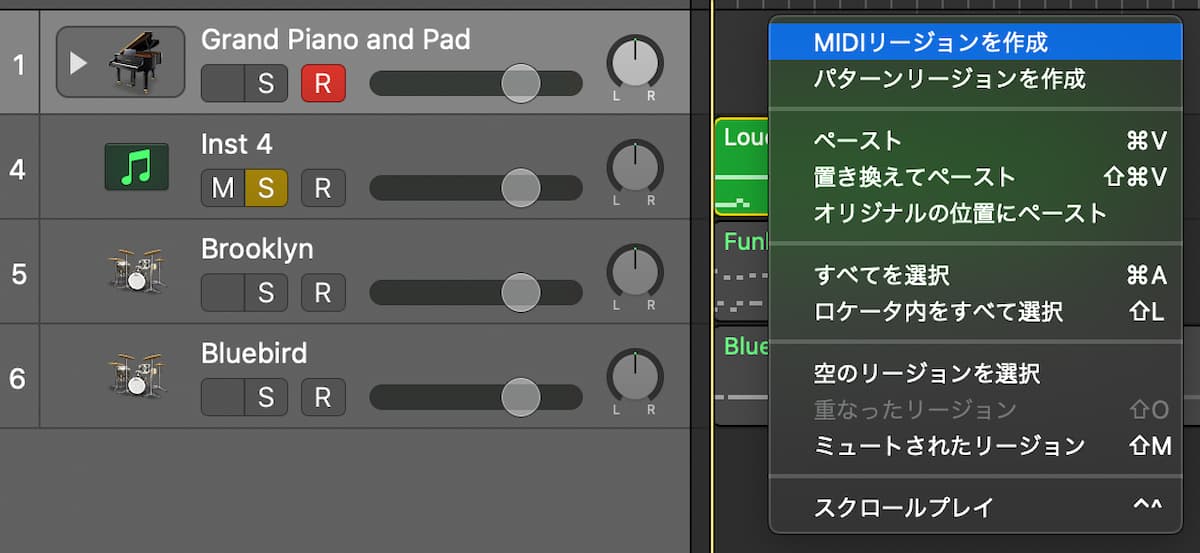The height and width of the screenshot is (553, 1200).
Task: Record-enable the Brooklyn track
Action: [323, 292]
